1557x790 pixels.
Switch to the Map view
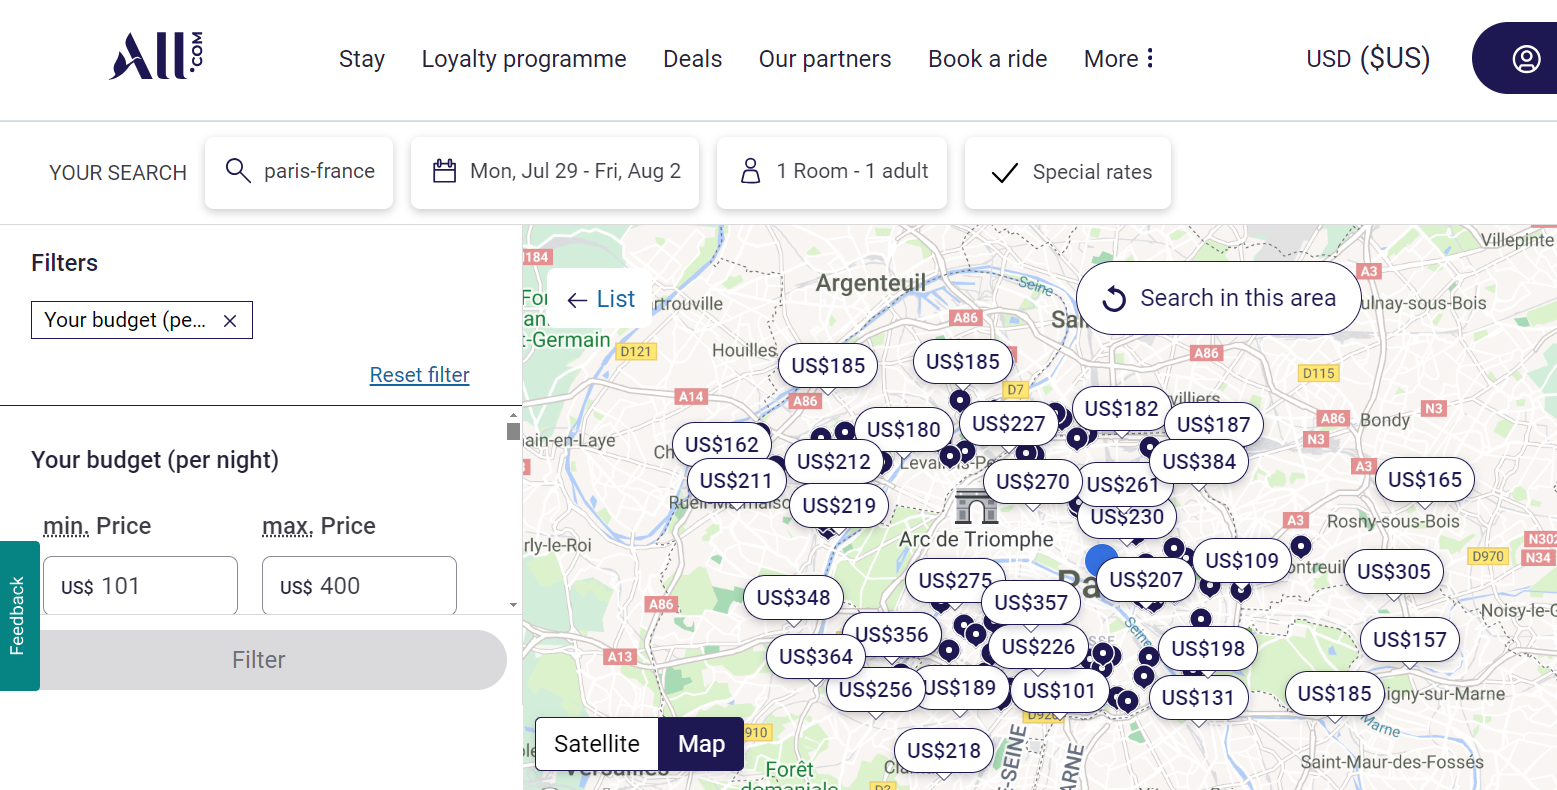700,744
